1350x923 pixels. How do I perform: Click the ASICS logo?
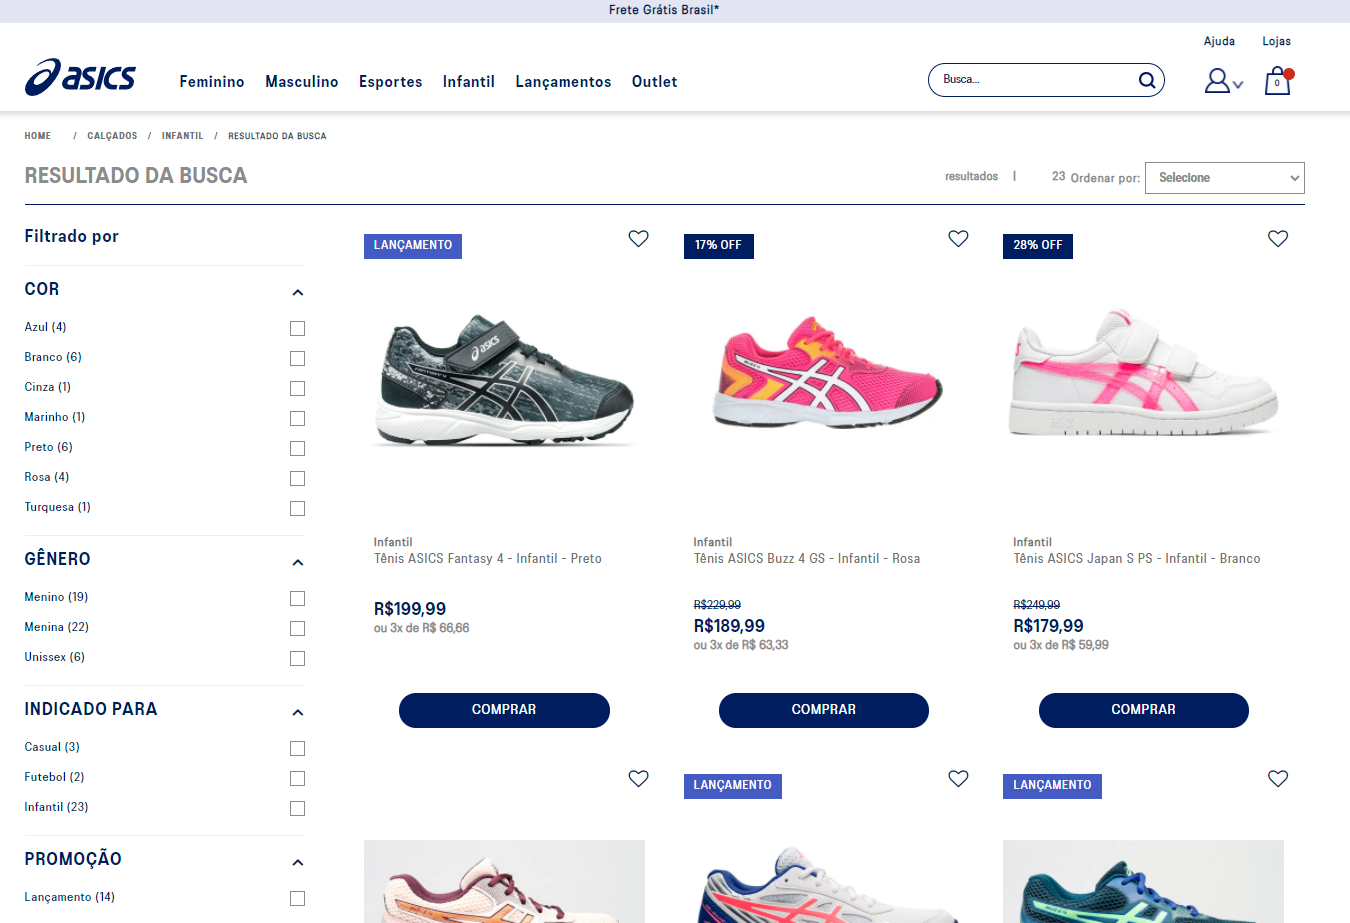[80, 77]
